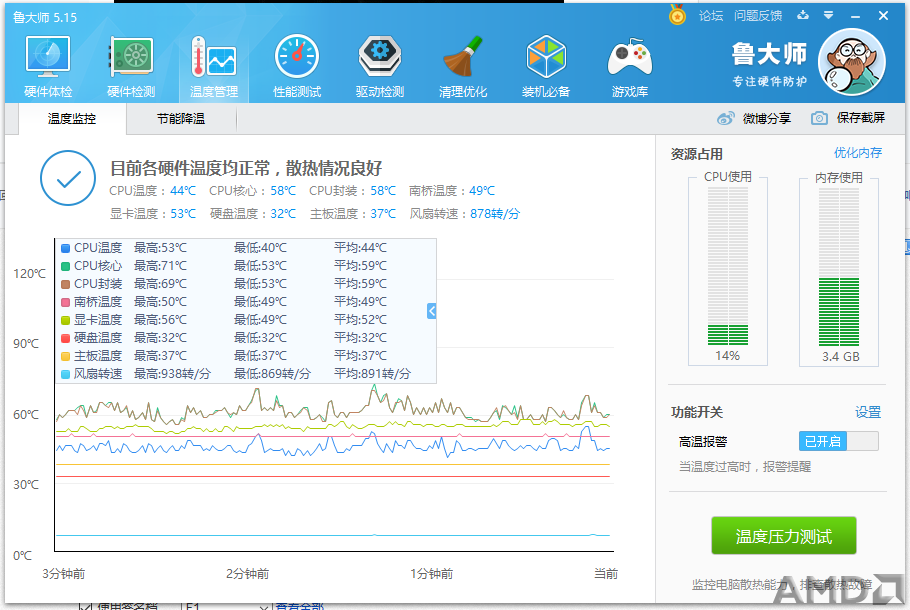The height and width of the screenshot is (610, 910).
Task: Toggle the 硬盘温度 red legend swatch
Action: 66,338
